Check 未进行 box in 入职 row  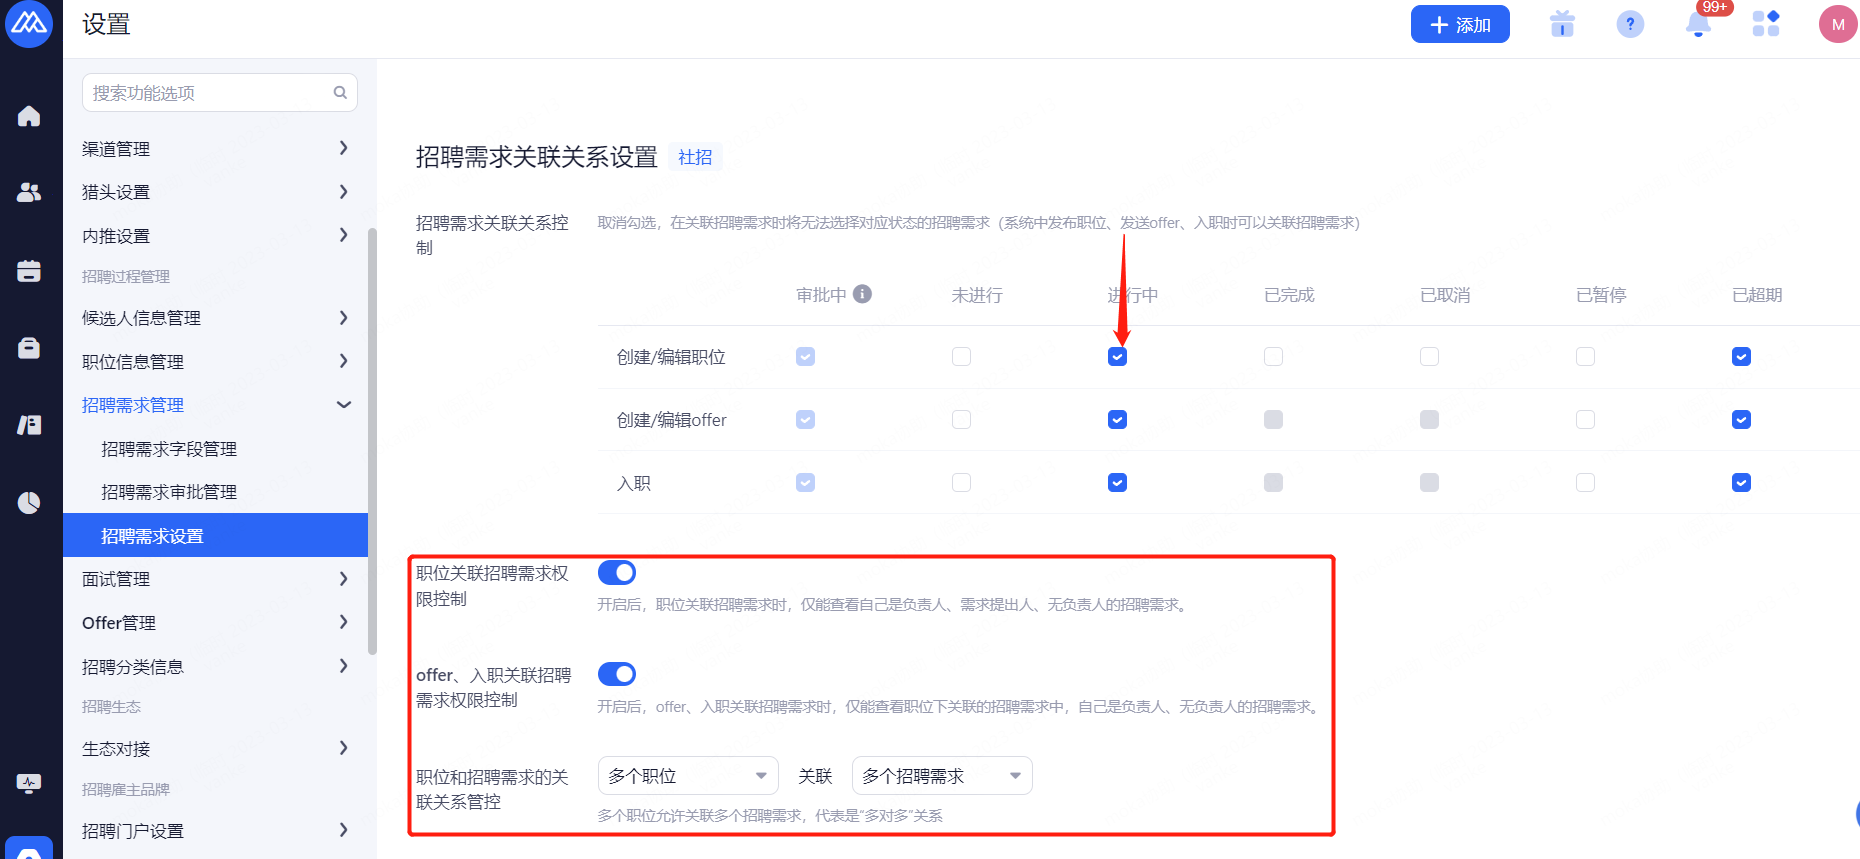pos(961,483)
